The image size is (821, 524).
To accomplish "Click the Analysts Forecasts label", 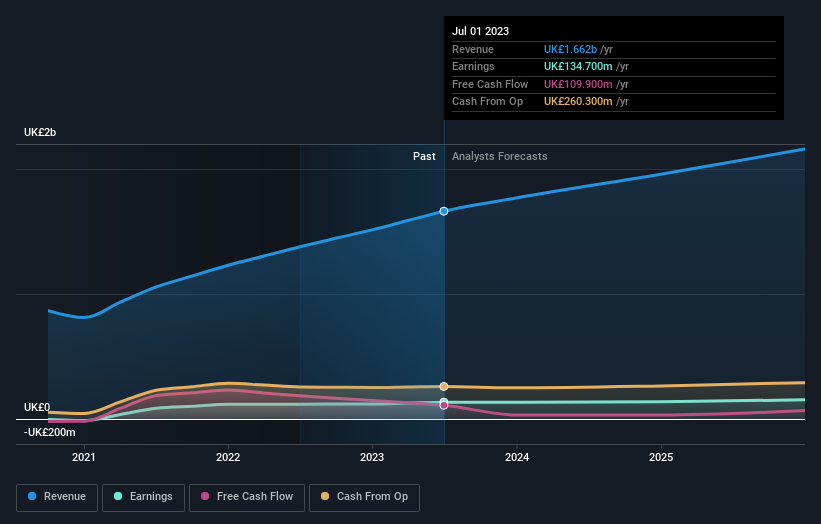I will click(x=500, y=156).
